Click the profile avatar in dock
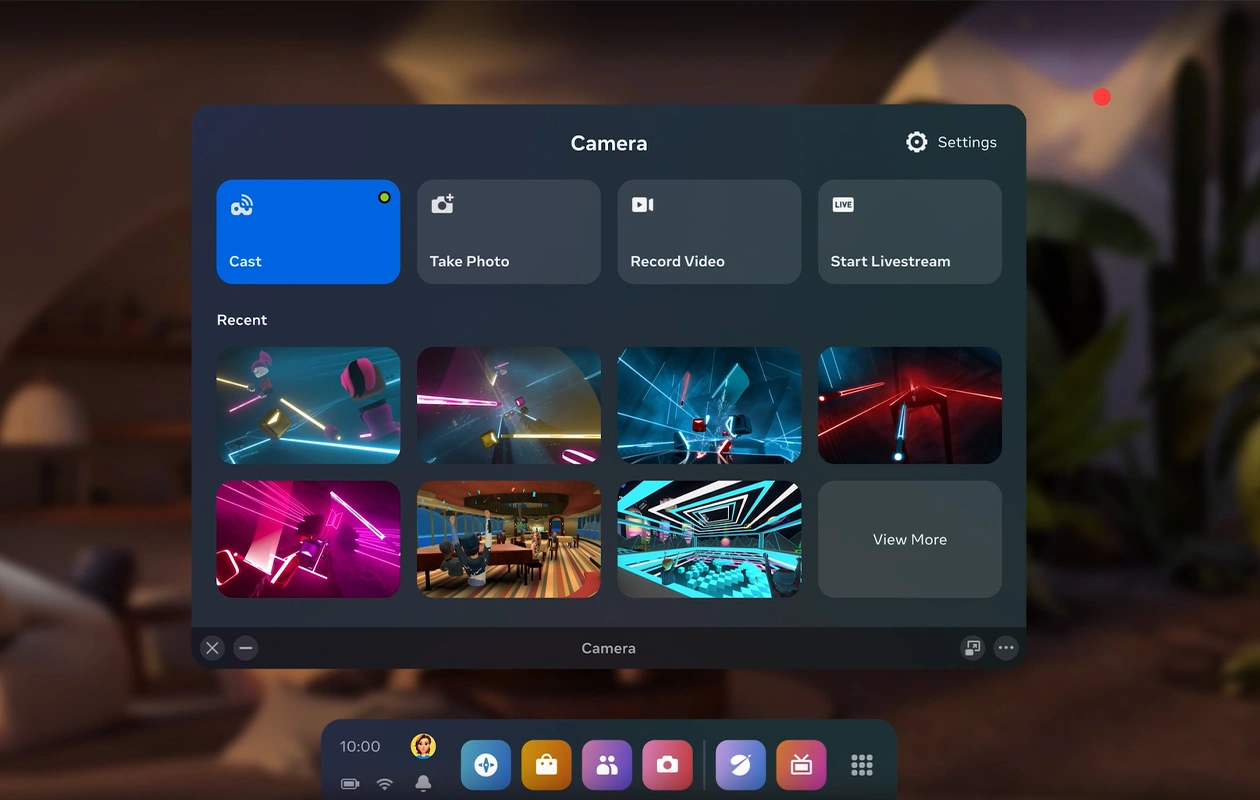 [423, 746]
